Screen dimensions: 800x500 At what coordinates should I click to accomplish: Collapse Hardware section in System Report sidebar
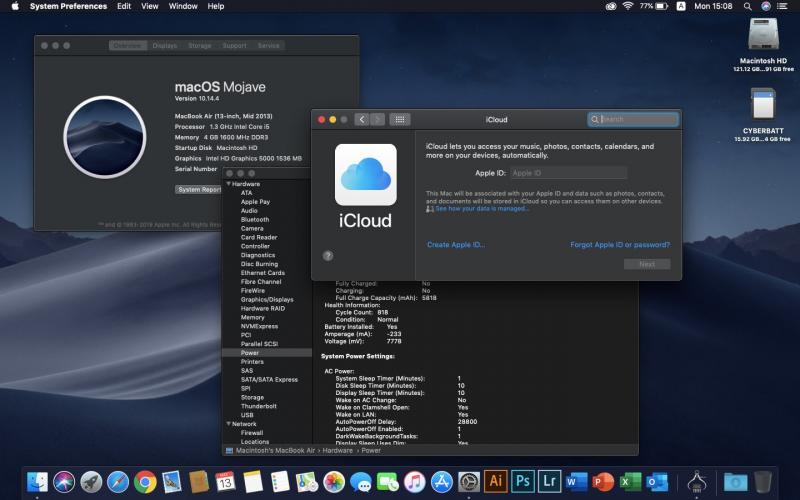(229, 184)
